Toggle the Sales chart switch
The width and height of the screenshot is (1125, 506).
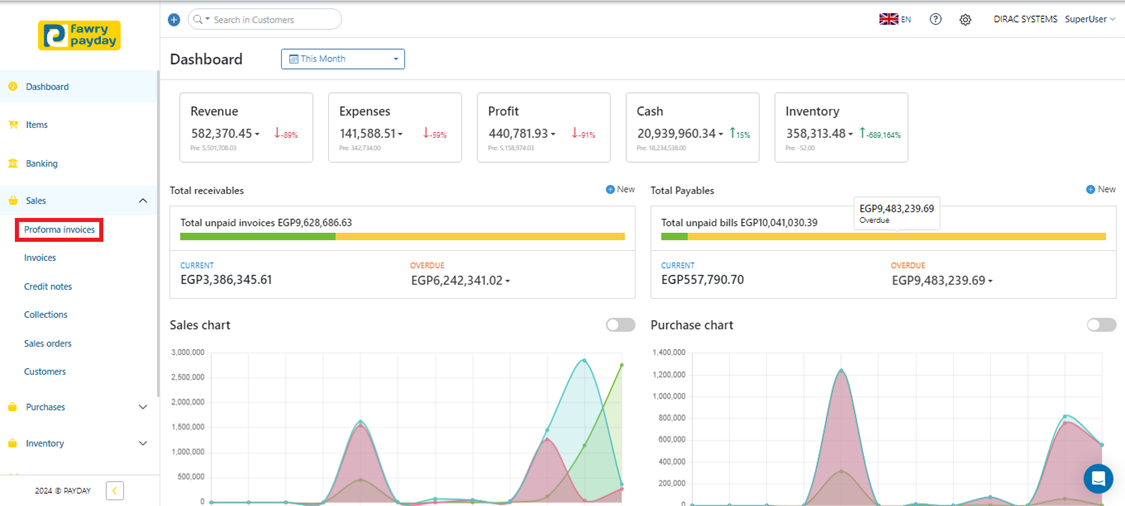click(620, 325)
